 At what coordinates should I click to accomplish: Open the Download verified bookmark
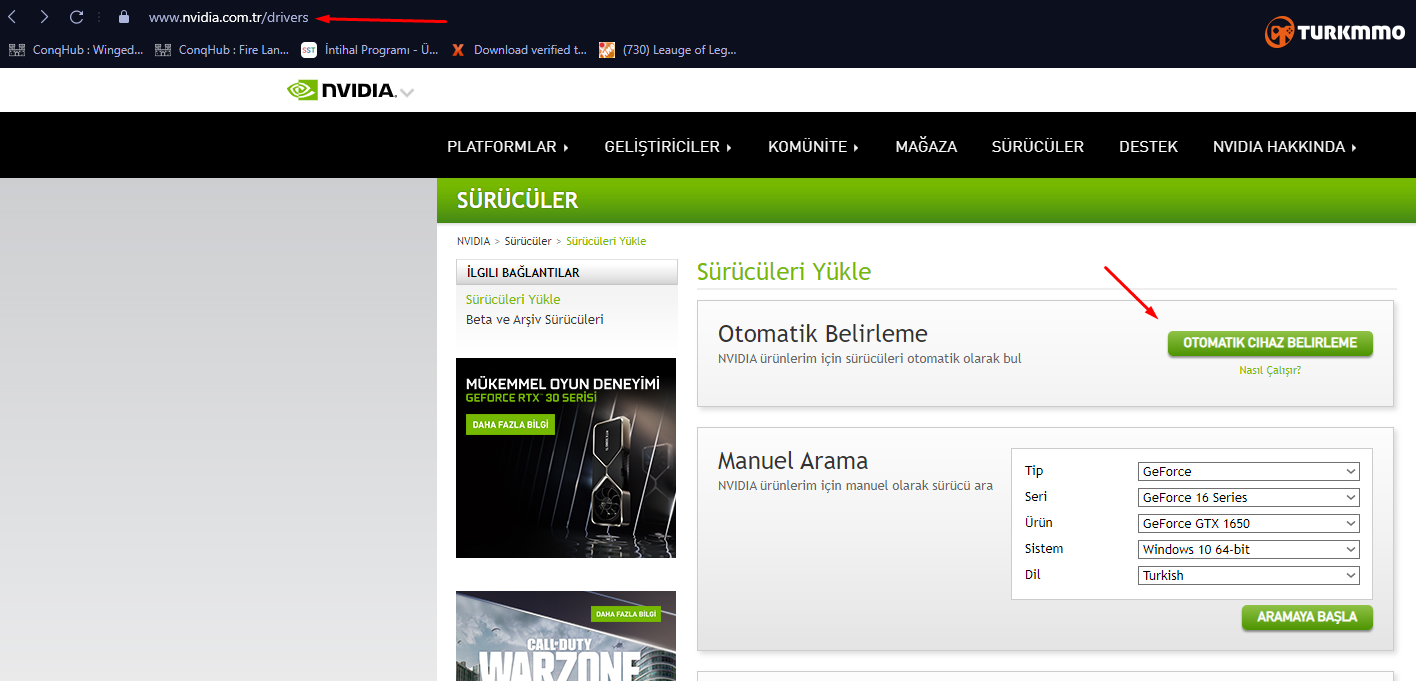519,50
